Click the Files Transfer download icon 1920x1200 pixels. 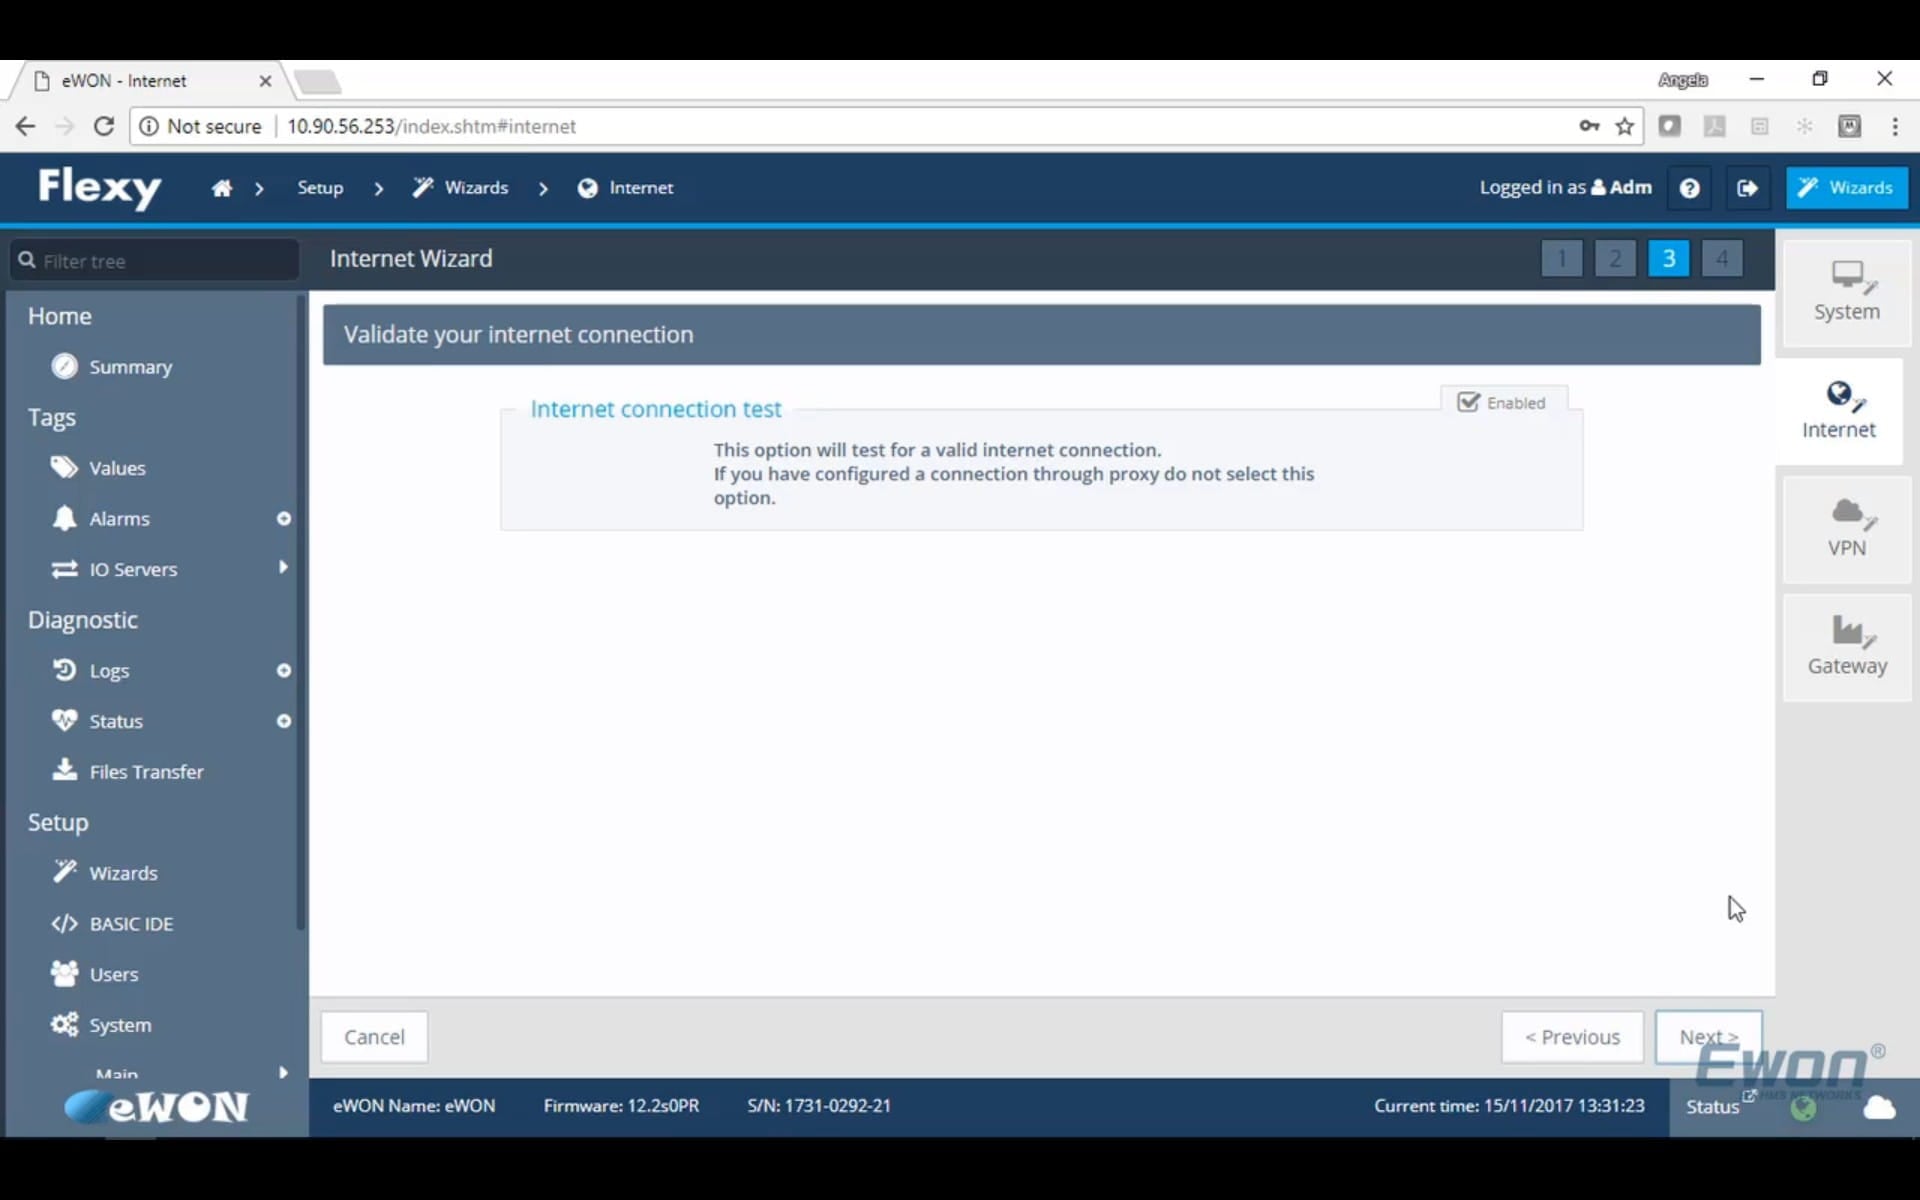64,770
